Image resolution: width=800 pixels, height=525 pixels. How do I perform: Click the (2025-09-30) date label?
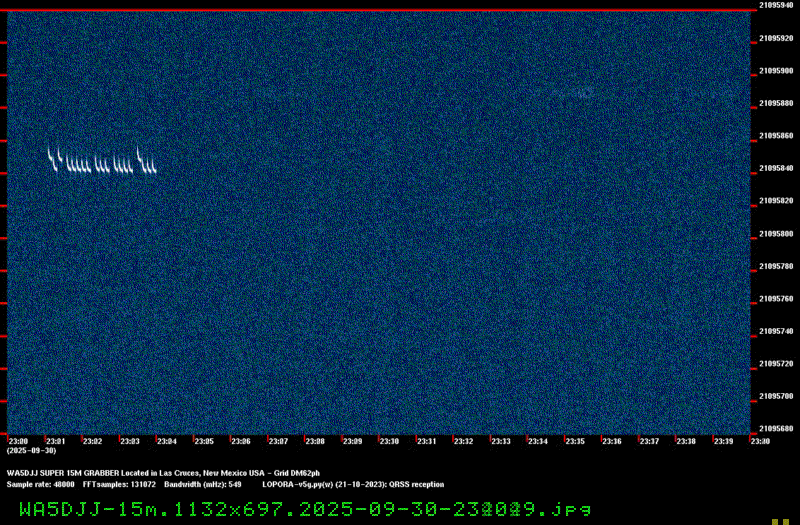pyautogui.click(x=32, y=451)
